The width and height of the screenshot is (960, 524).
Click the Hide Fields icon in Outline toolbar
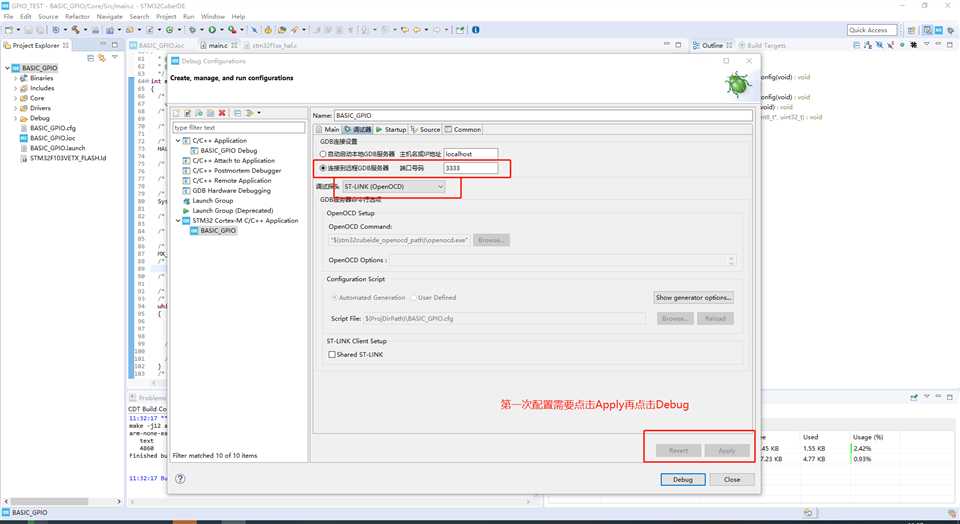879,45
